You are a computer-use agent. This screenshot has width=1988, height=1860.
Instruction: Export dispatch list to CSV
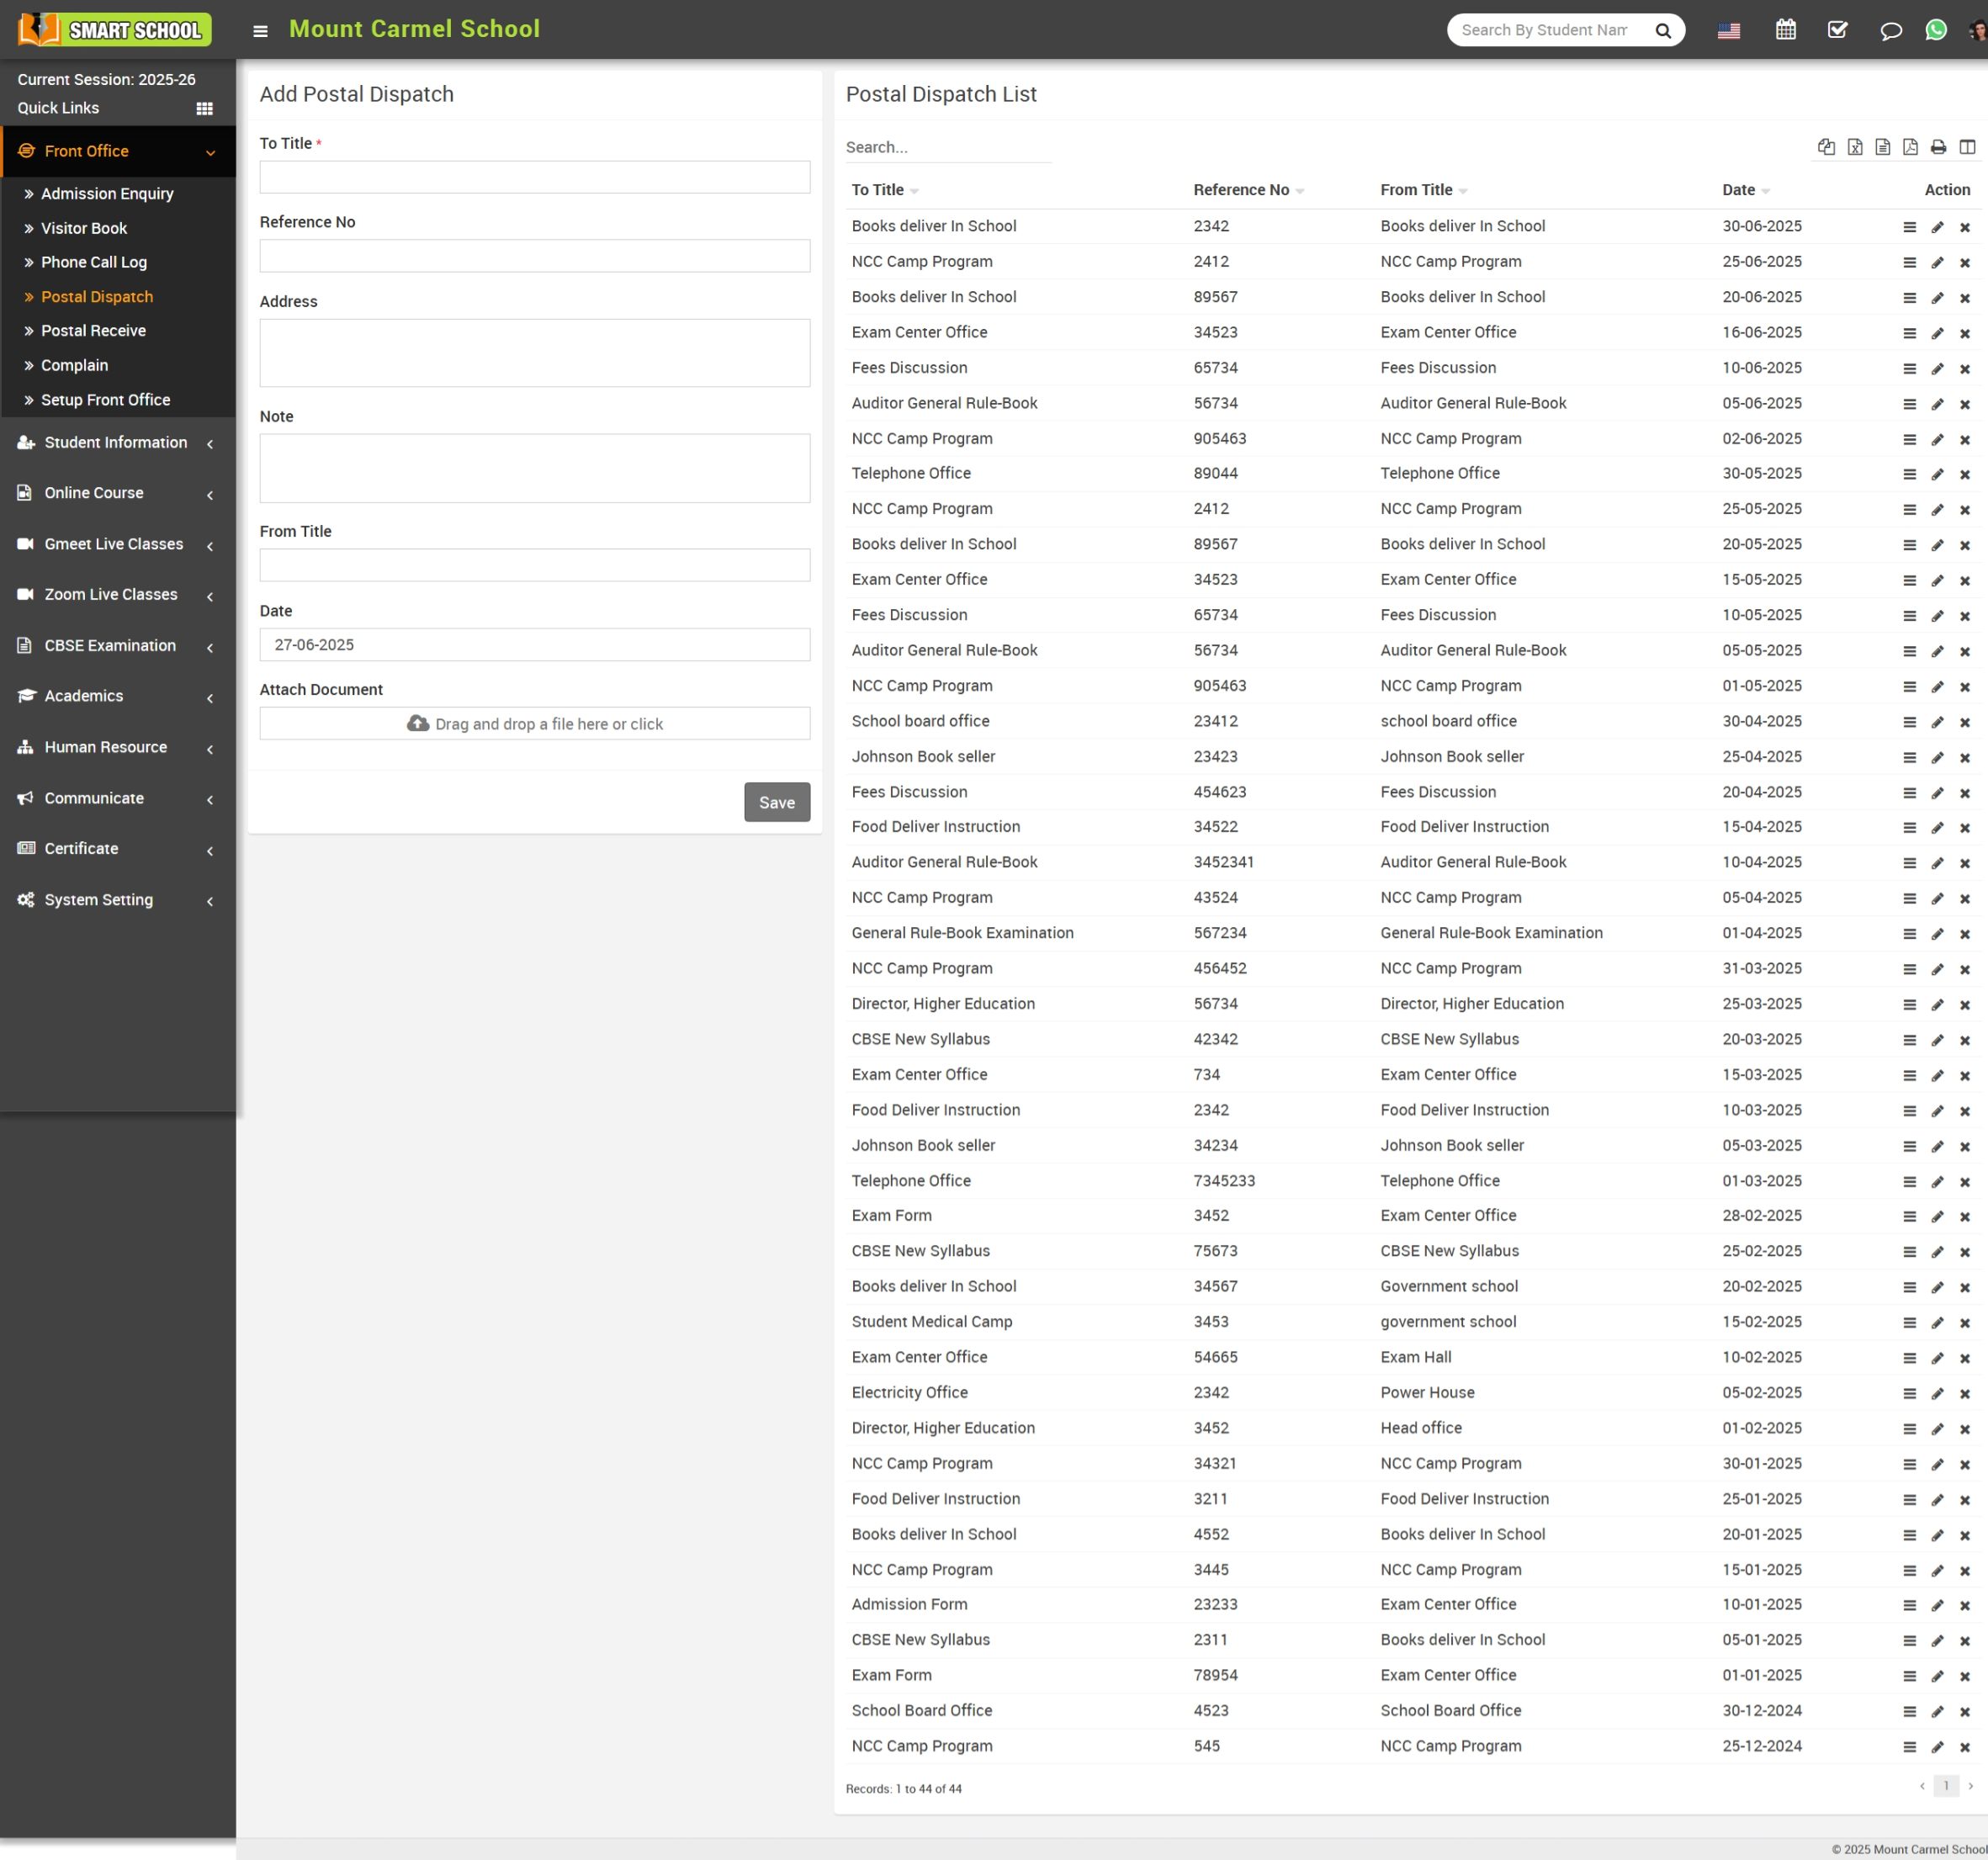click(1882, 147)
